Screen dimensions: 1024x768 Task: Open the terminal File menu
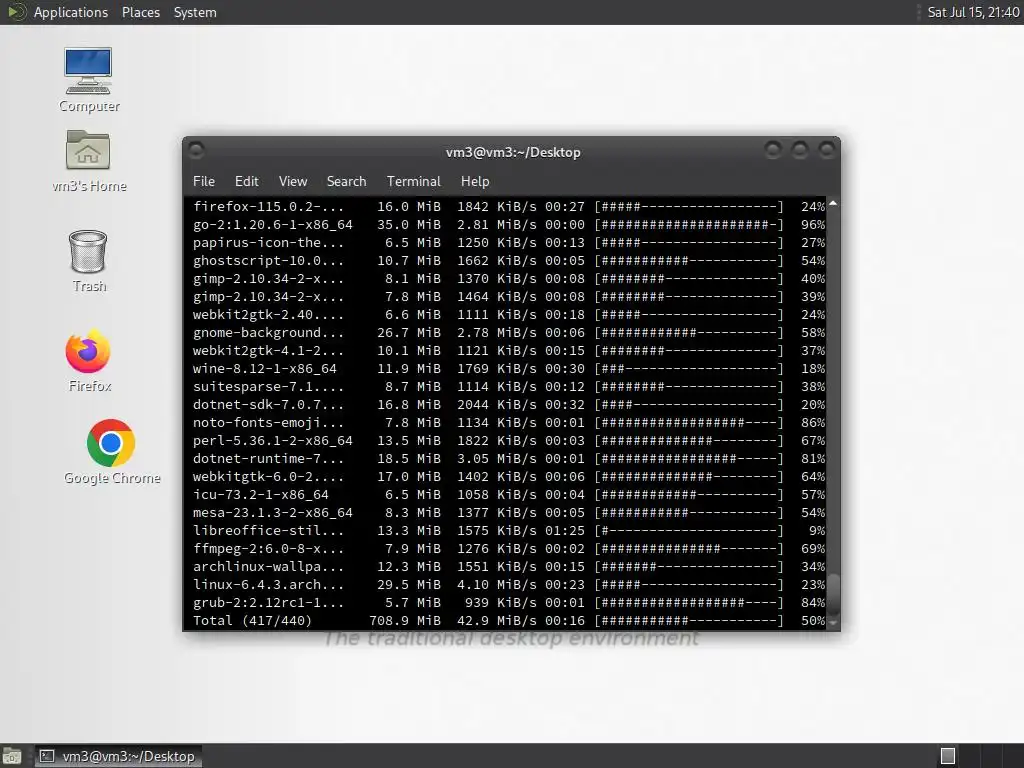click(x=204, y=181)
